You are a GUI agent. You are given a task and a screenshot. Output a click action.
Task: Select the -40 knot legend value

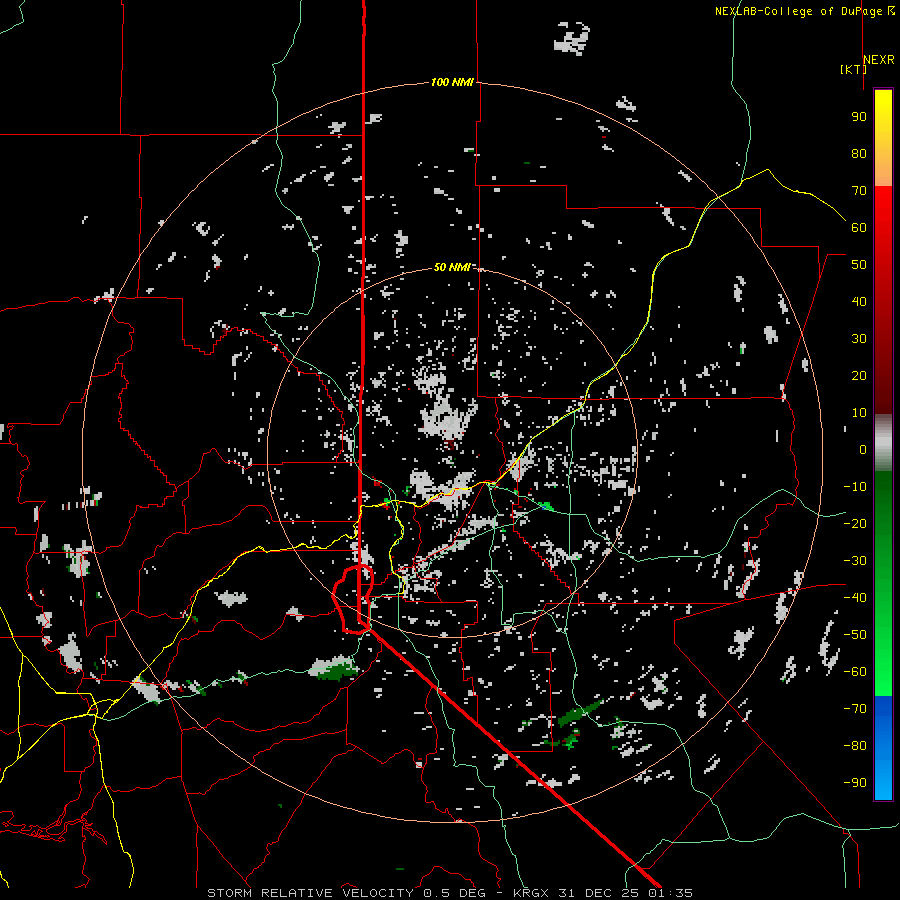click(x=855, y=598)
